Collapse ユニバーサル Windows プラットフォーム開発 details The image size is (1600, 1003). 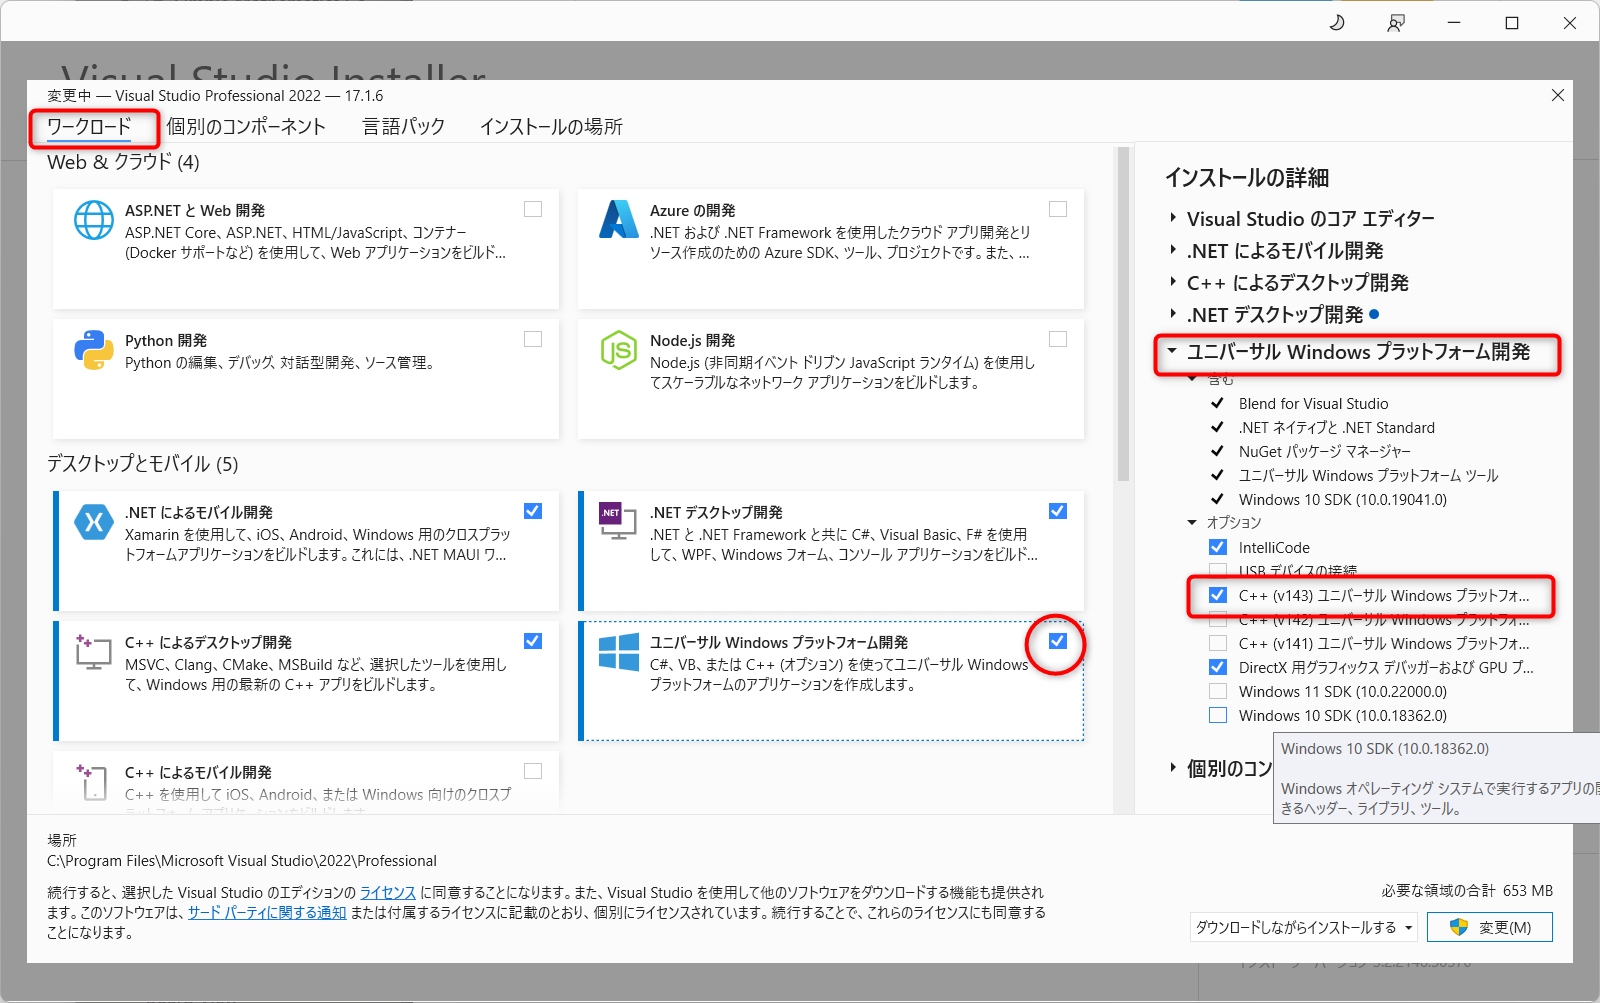coord(1173,351)
